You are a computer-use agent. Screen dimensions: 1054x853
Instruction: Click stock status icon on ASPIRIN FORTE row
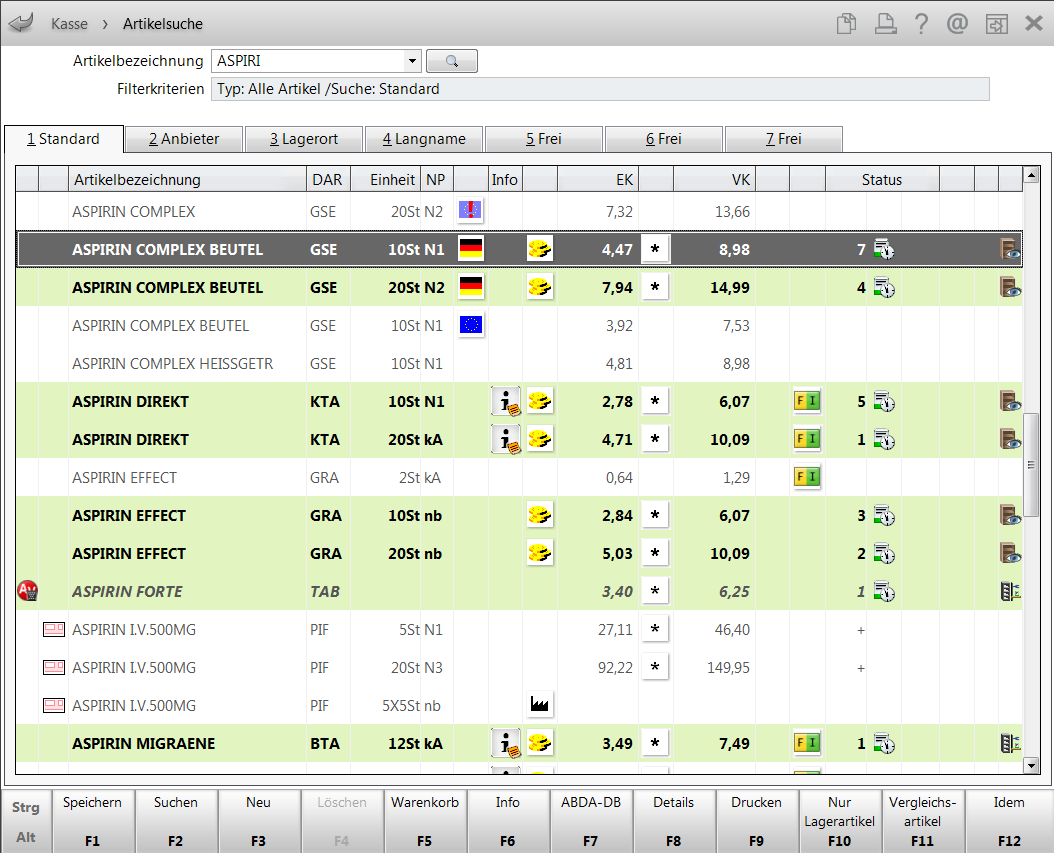[884, 592]
